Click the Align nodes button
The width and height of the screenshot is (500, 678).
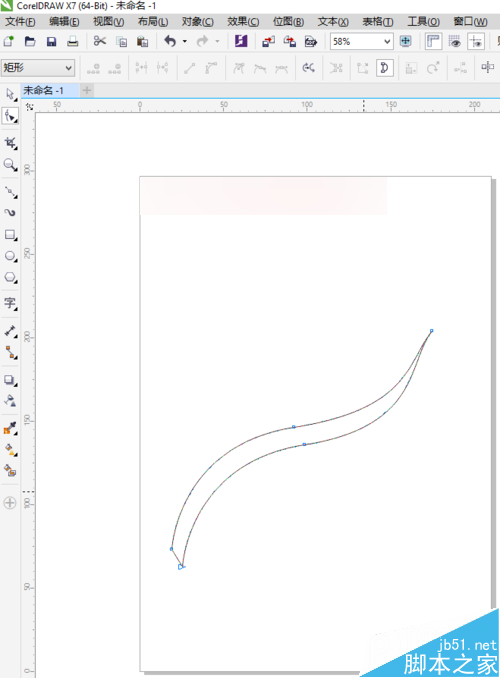[x=460, y=68]
